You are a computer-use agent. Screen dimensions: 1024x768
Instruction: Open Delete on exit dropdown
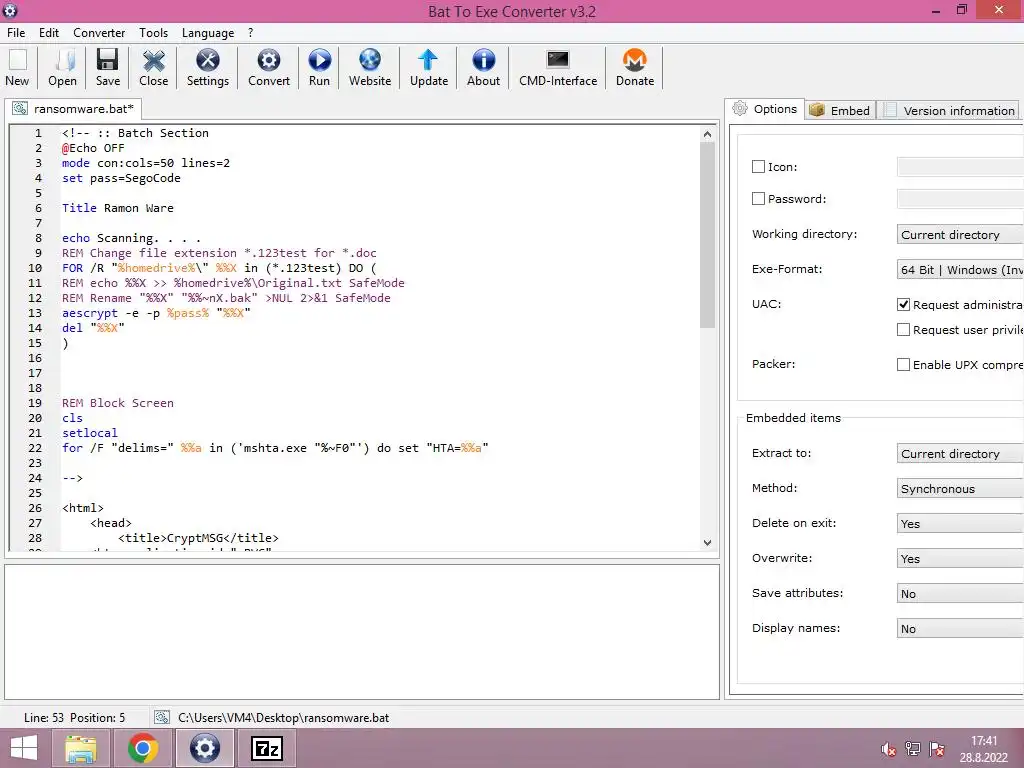pos(960,524)
